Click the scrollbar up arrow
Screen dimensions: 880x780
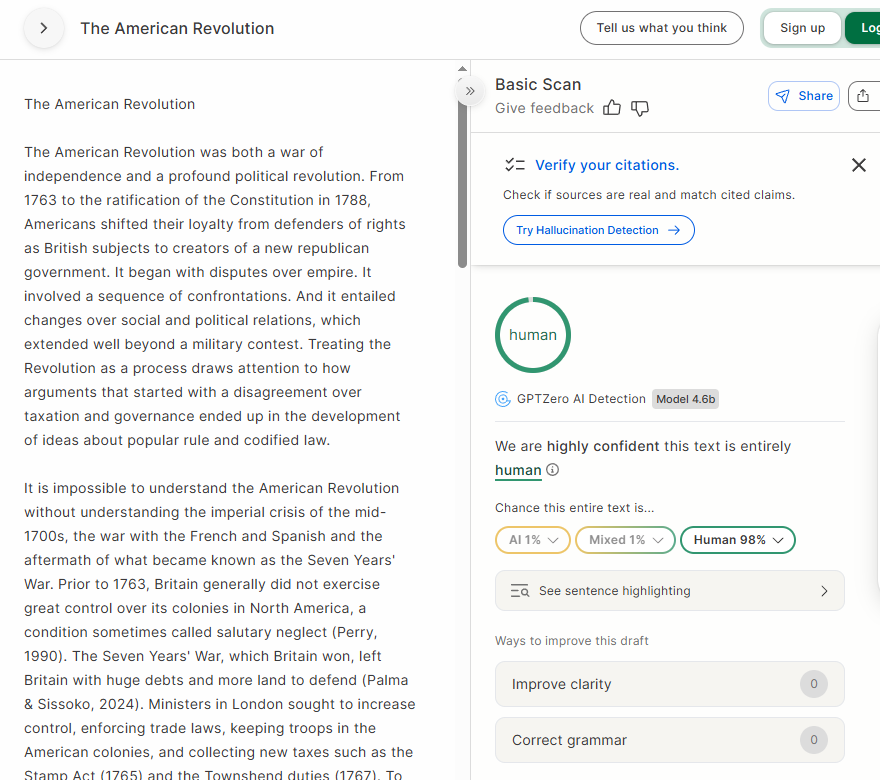[x=462, y=68]
